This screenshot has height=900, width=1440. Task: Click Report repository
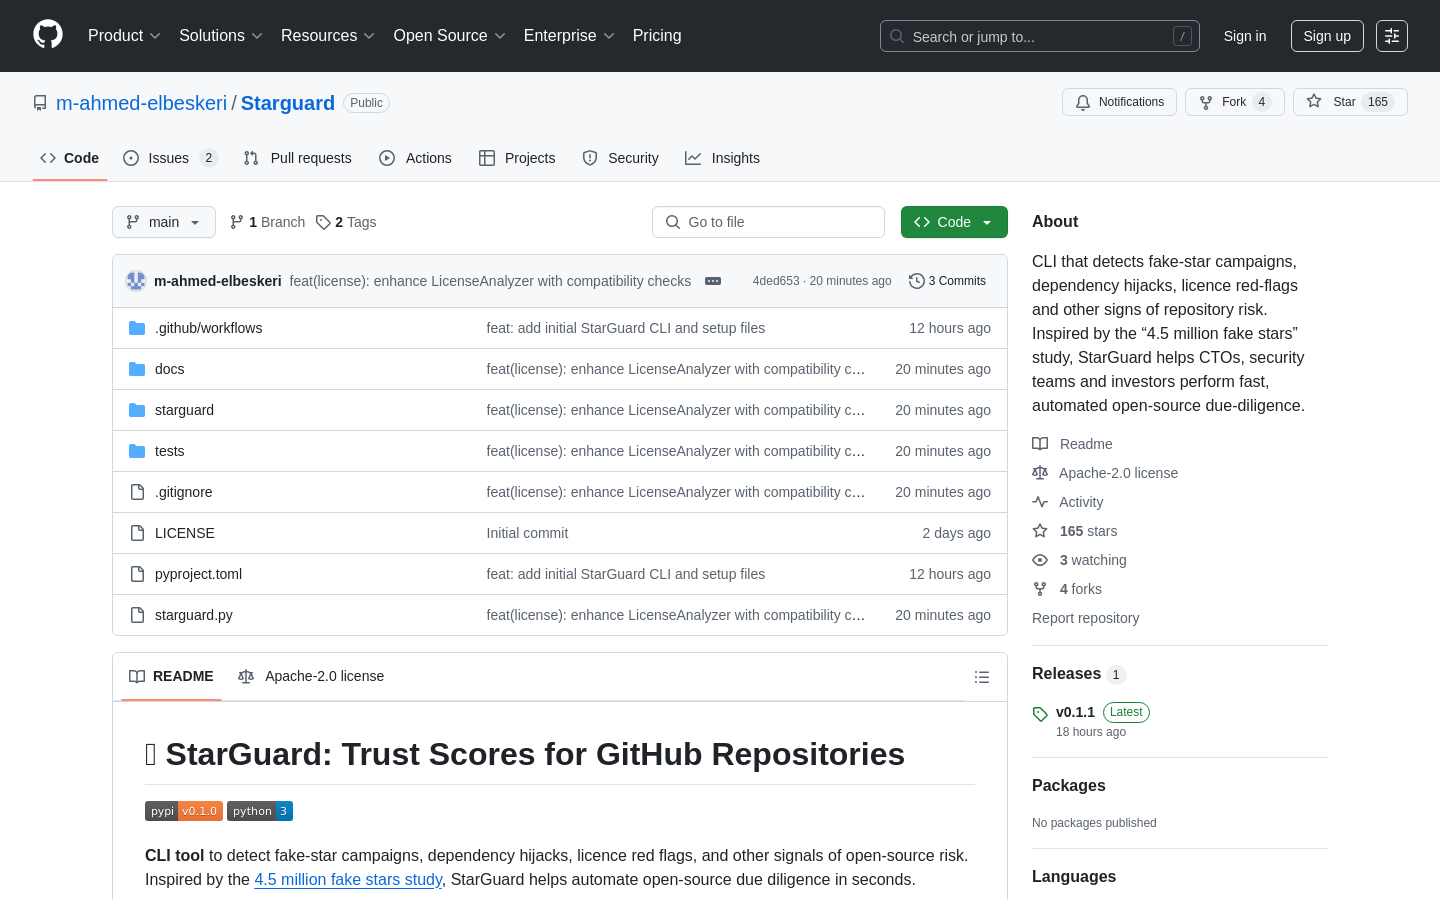(1085, 618)
